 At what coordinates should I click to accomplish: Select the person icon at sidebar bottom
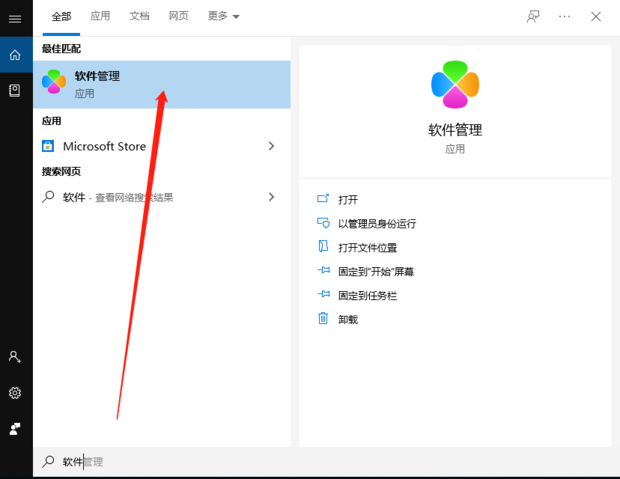pyautogui.click(x=15, y=429)
